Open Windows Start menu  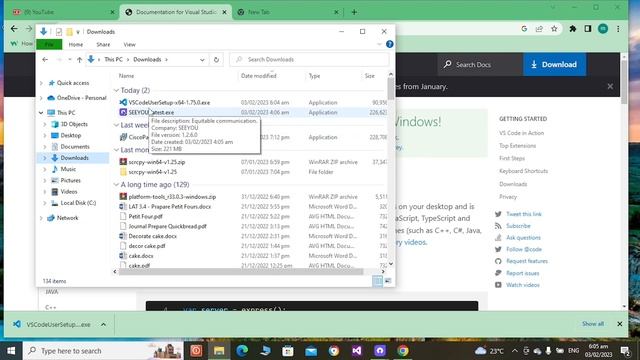(11, 351)
